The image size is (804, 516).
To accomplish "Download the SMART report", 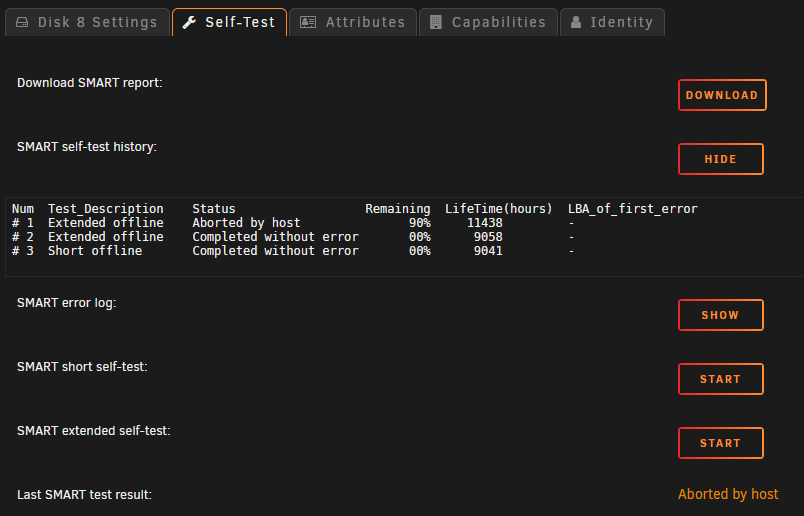I will pyautogui.click(x=722, y=95).
